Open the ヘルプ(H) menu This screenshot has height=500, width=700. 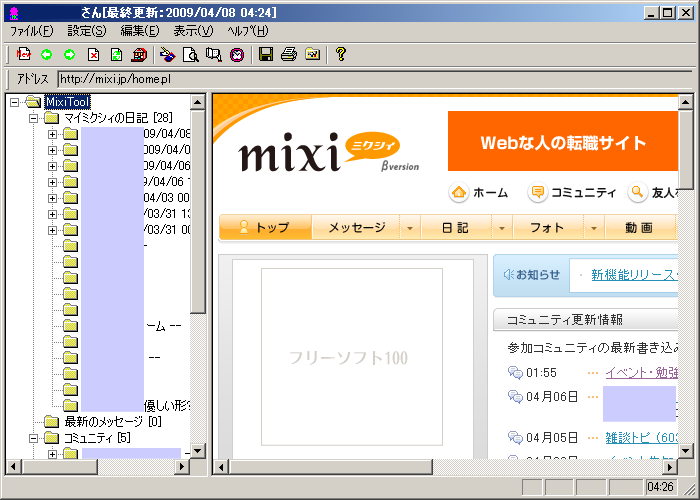pos(248,31)
